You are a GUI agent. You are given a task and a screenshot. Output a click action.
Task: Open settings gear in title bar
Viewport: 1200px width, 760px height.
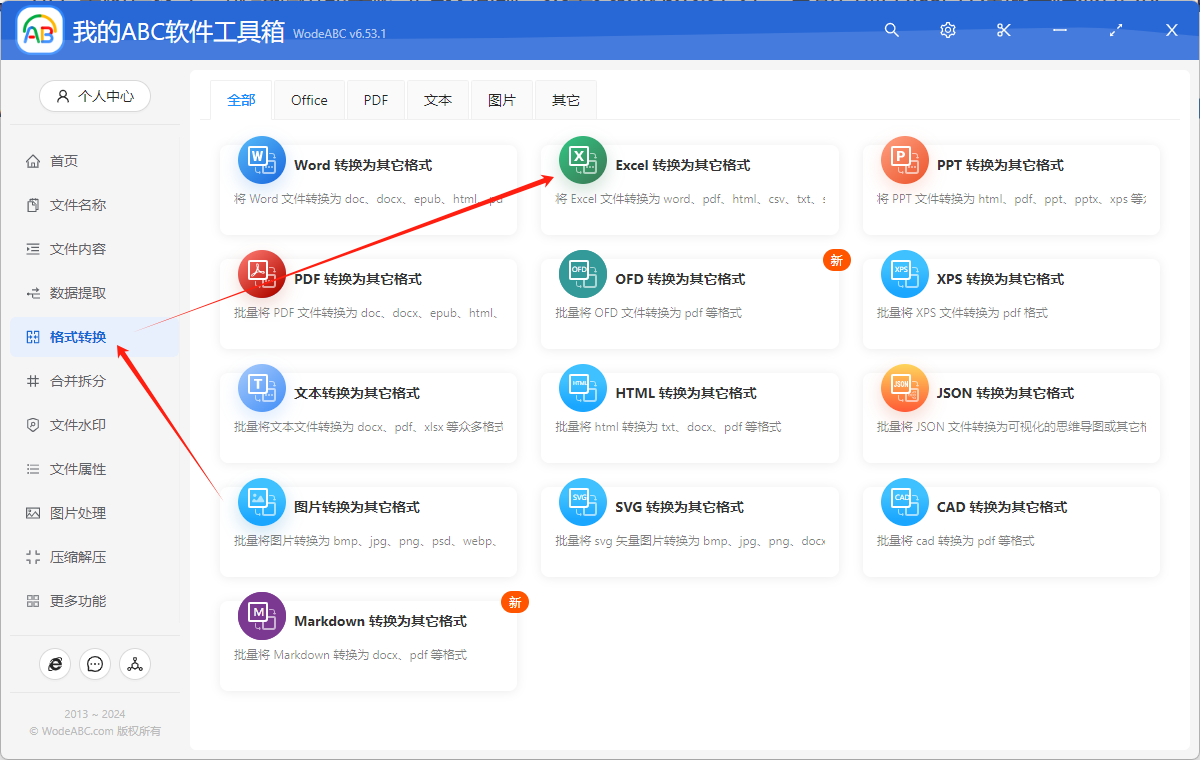pyautogui.click(x=948, y=31)
